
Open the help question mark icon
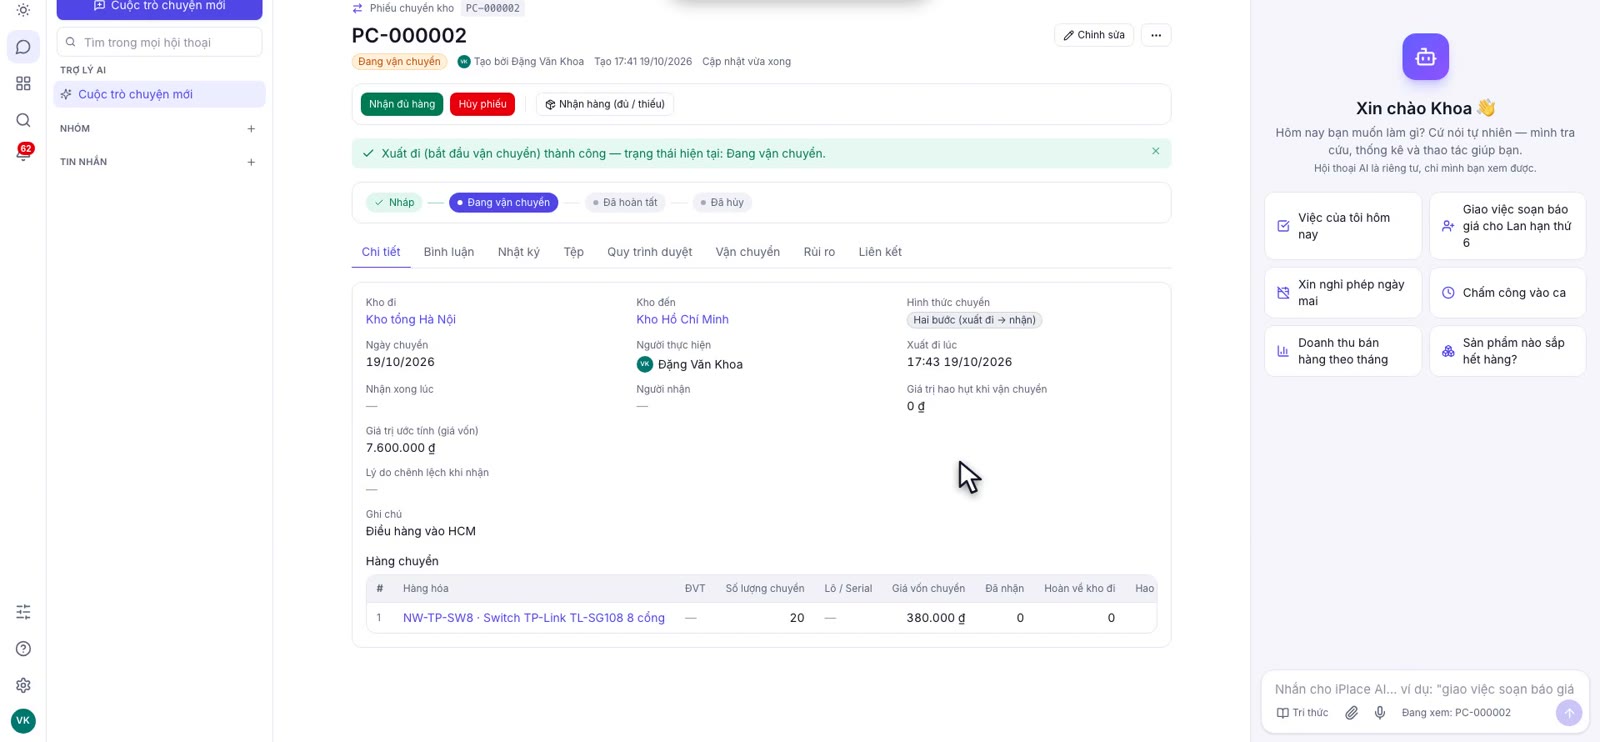(23, 649)
